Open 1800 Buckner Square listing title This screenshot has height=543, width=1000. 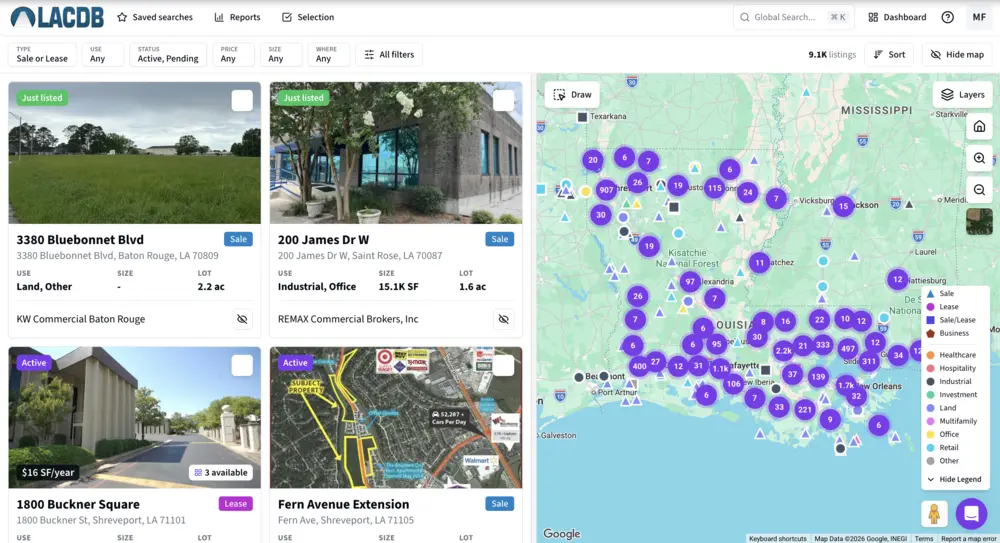coord(78,504)
